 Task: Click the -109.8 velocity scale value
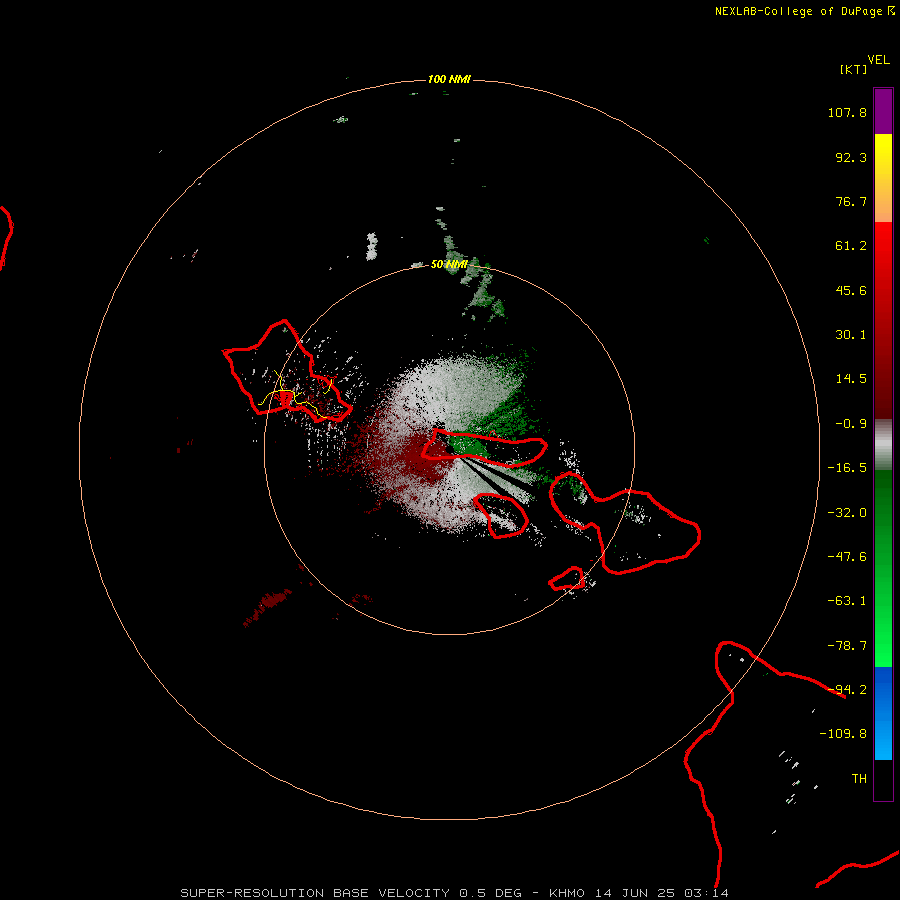pyautogui.click(x=843, y=734)
